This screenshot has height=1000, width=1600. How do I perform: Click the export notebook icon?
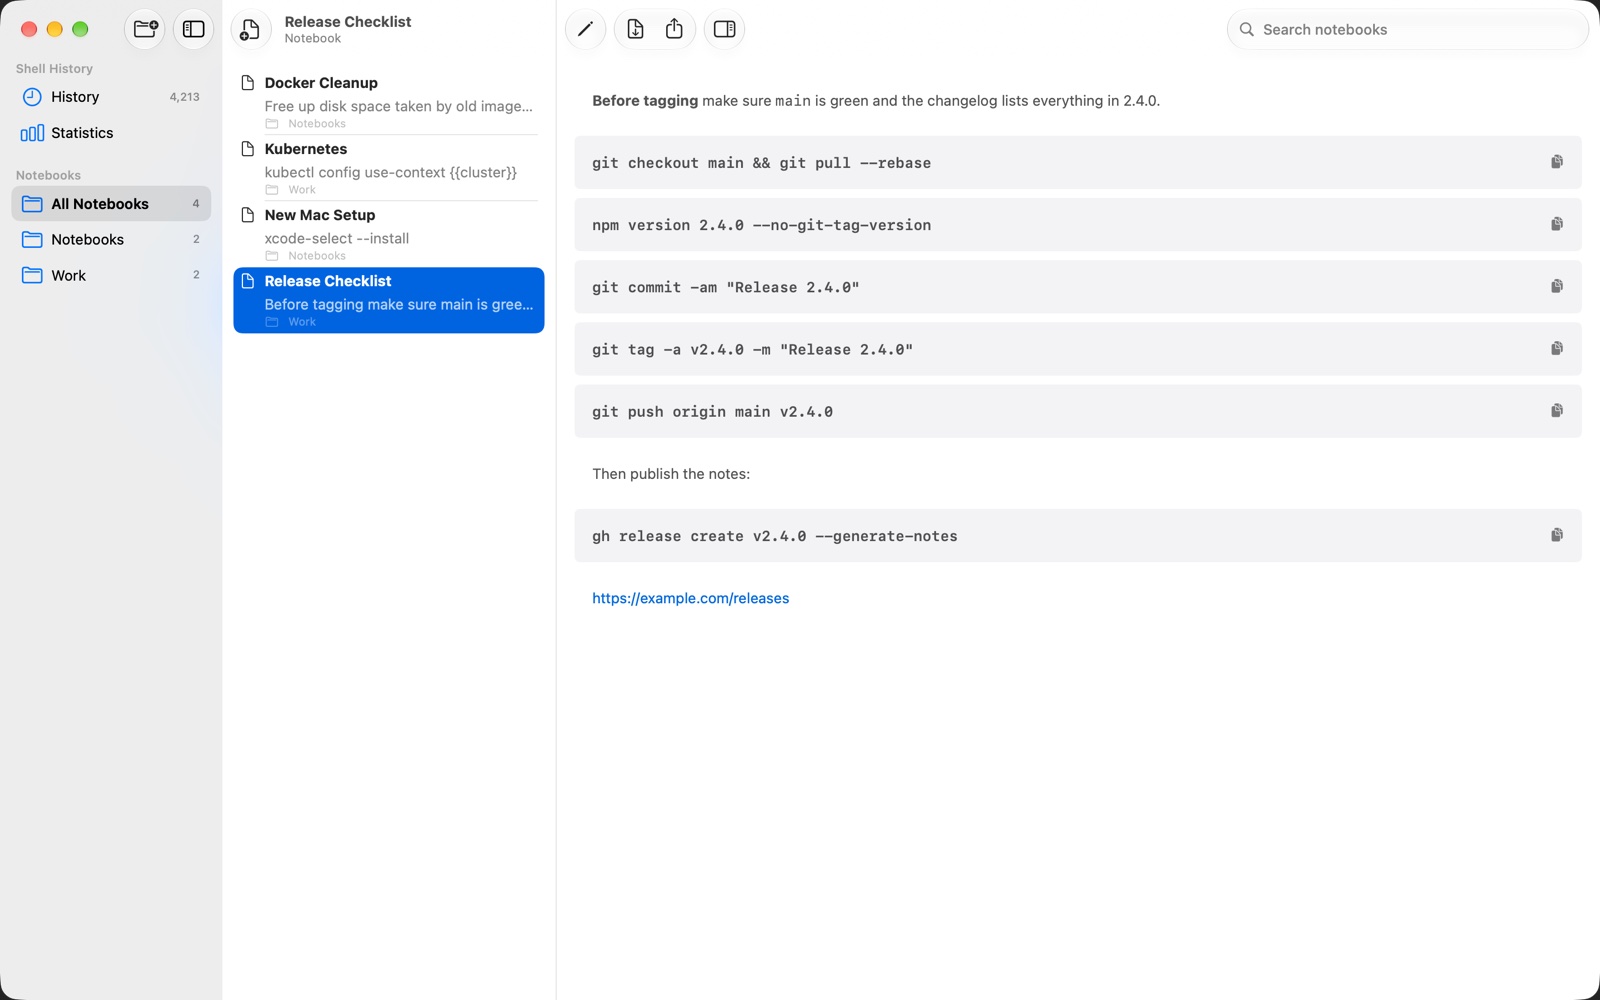tap(635, 29)
